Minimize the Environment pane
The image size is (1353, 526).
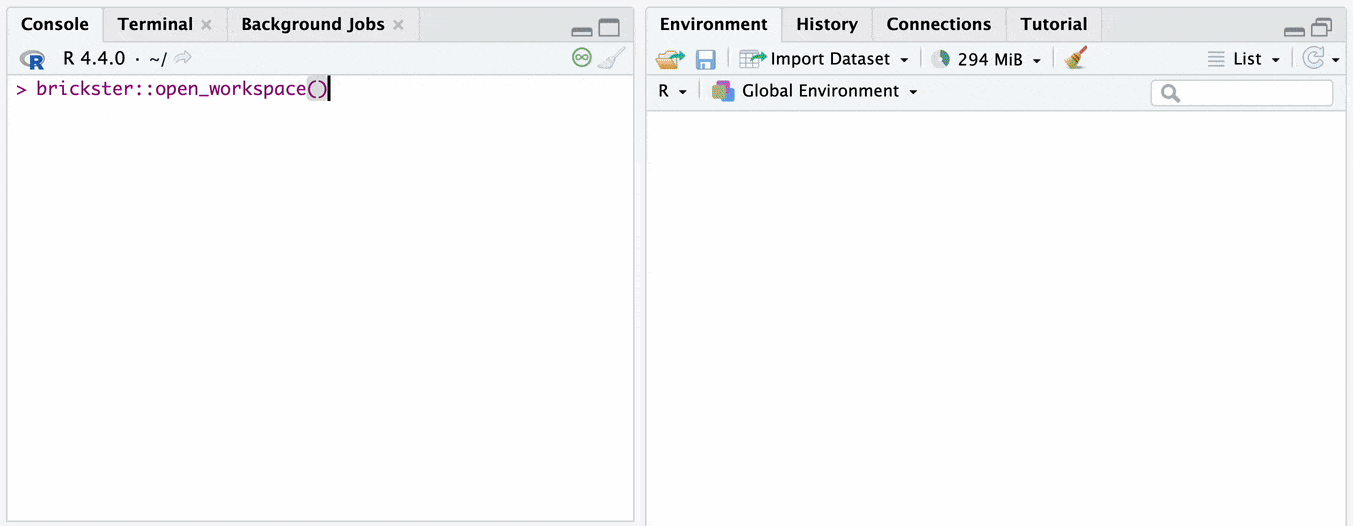click(1294, 30)
